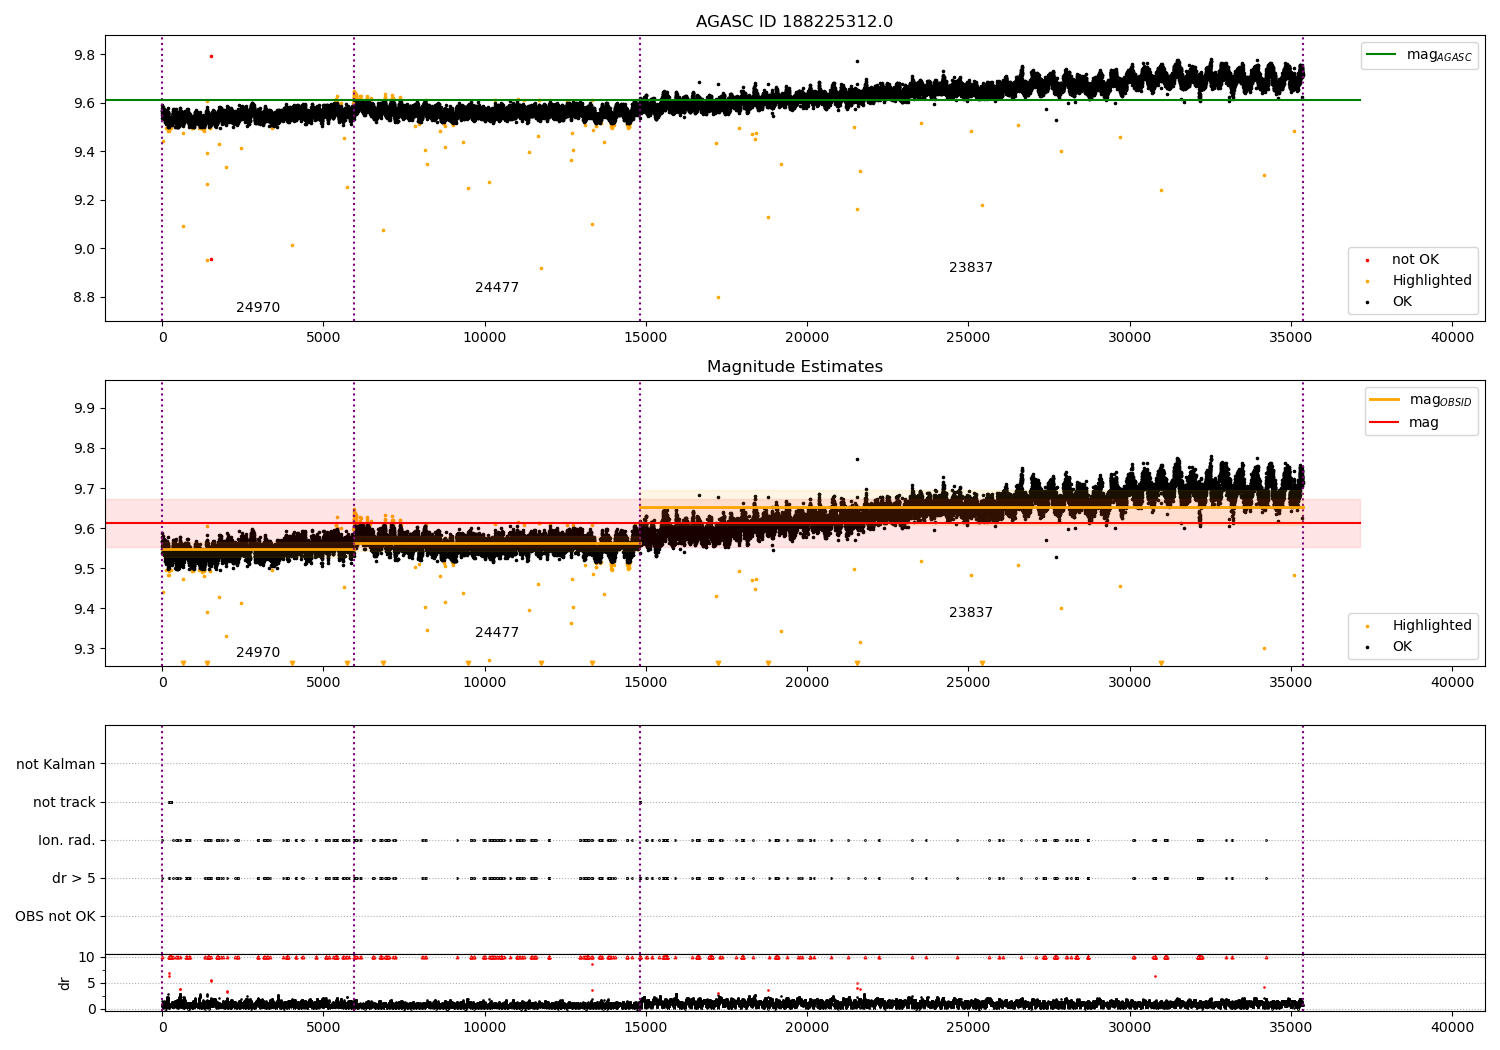Click the 24970 label in the top plot
The height and width of the screenshot is (1050, 1500).
pos(258,308)
